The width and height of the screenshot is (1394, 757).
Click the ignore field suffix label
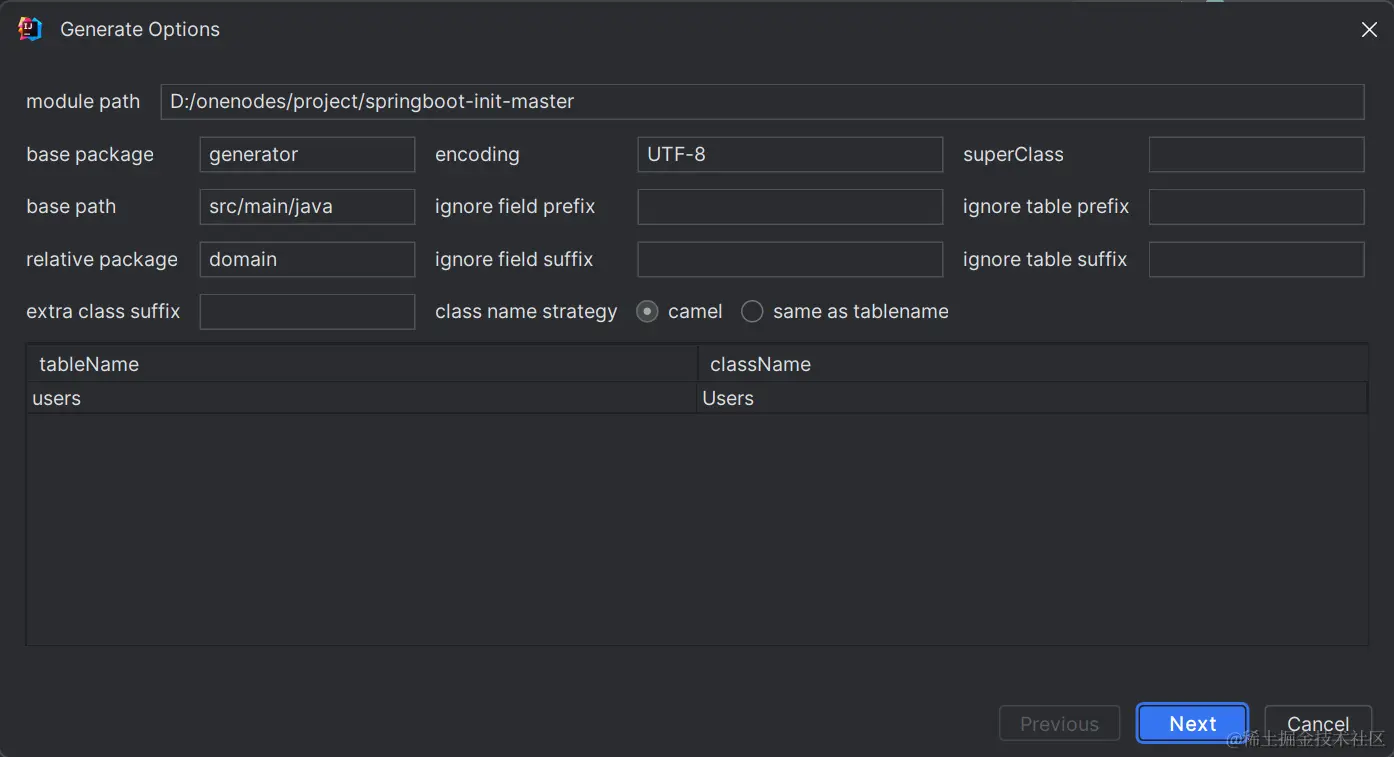point(514,260)
